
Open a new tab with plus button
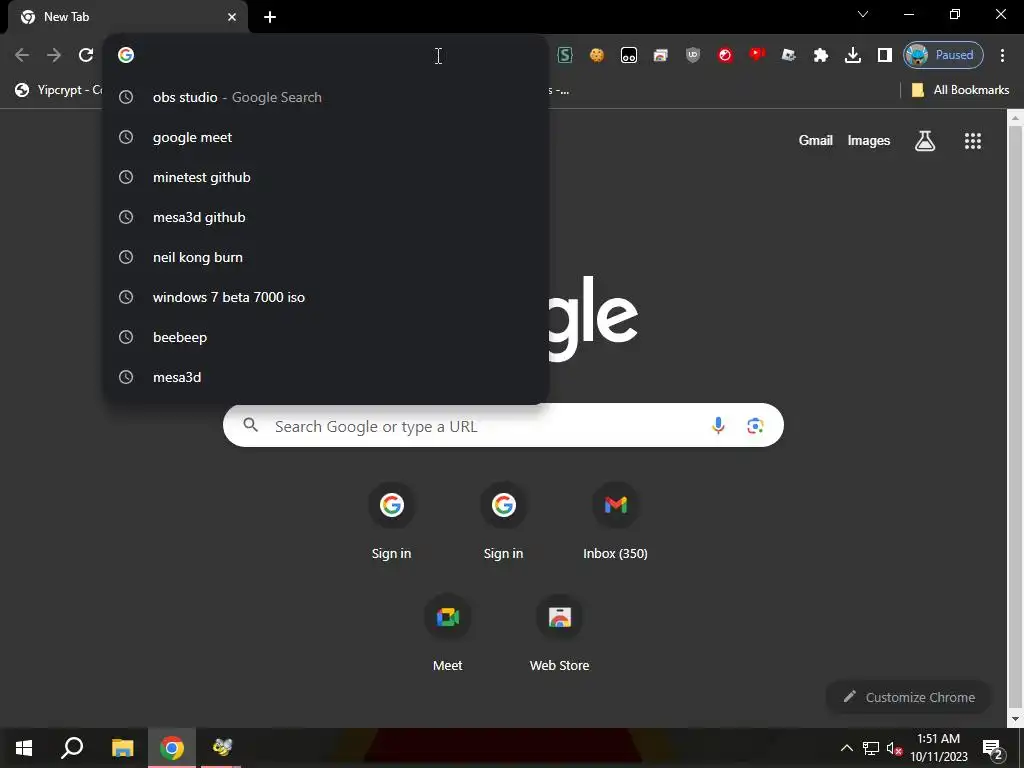tap(270, 17)
